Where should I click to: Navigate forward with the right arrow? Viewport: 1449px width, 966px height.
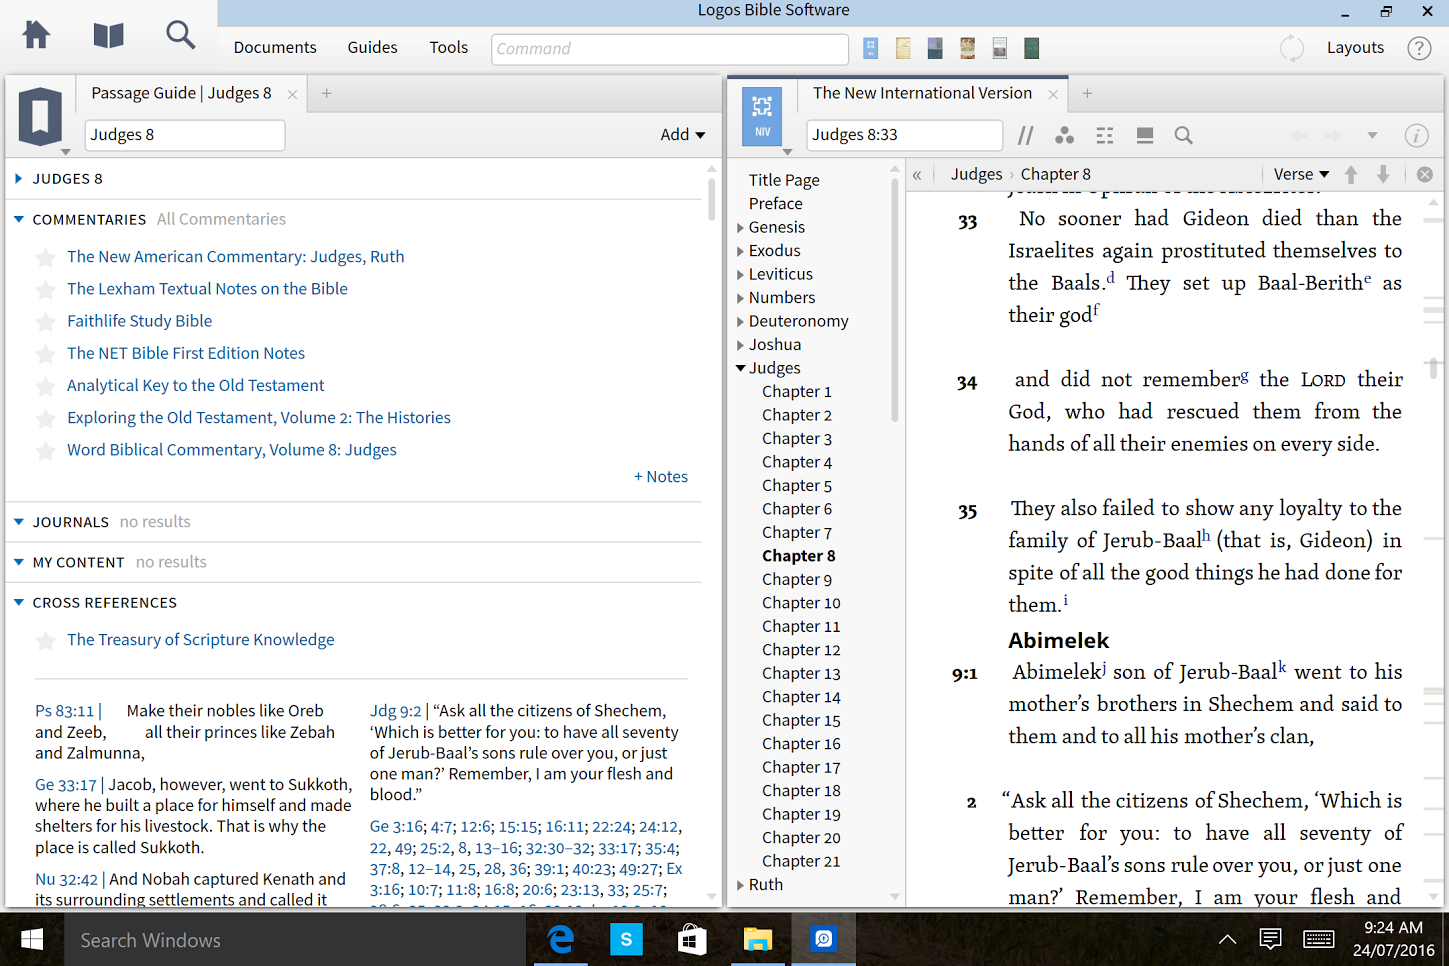[x=1333, y=135]
